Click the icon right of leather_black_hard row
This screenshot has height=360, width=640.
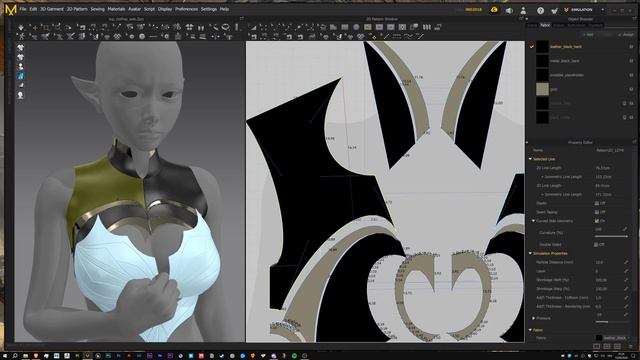pyautogui.click(x=631, y=47)
